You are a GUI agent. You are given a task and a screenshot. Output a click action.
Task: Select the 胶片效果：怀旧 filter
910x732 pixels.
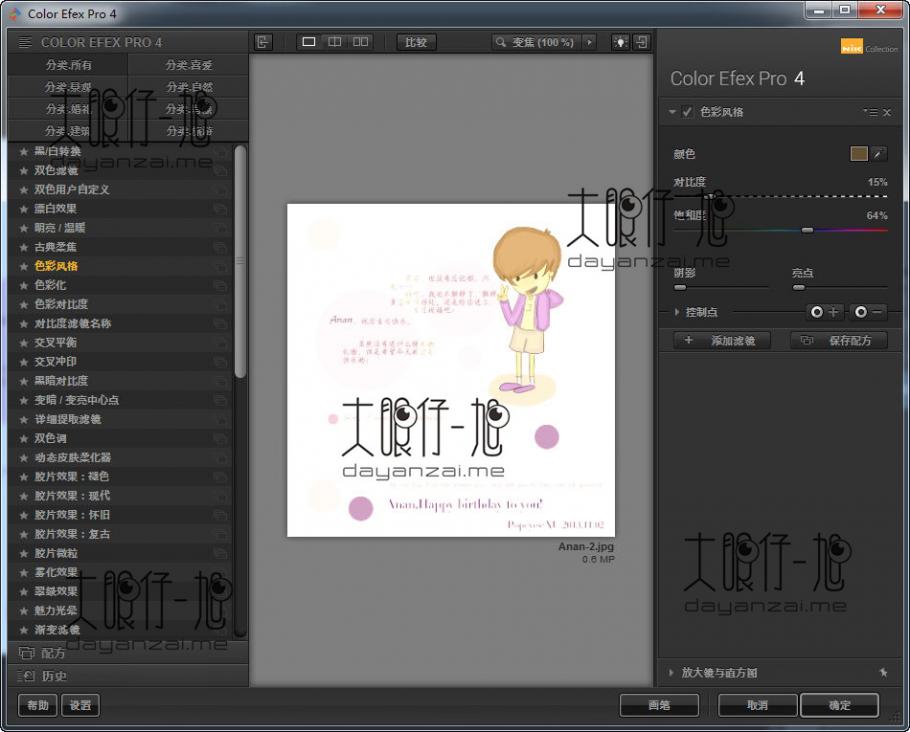pos(122,515)
